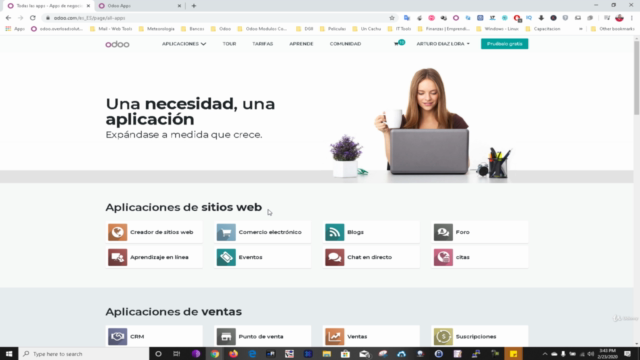Open Firefox from the taskbar

pyautogui.click(x=233, y=354)
